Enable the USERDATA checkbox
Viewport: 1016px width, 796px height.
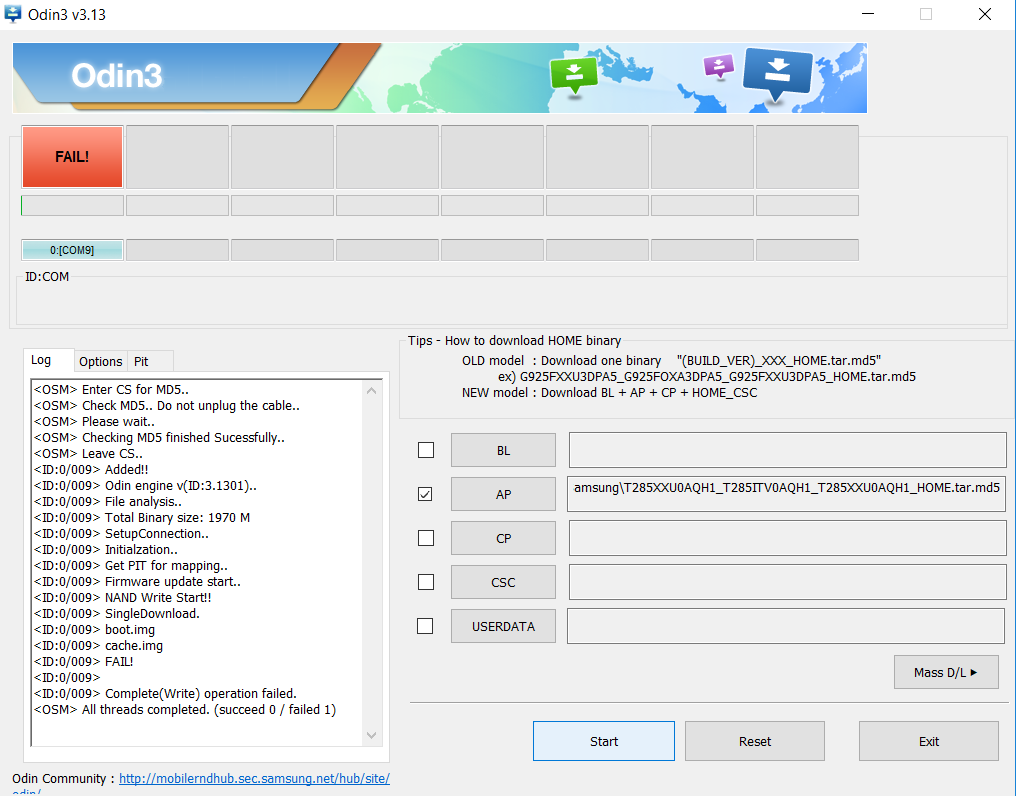pyautogui.click(x=425, y=626)
